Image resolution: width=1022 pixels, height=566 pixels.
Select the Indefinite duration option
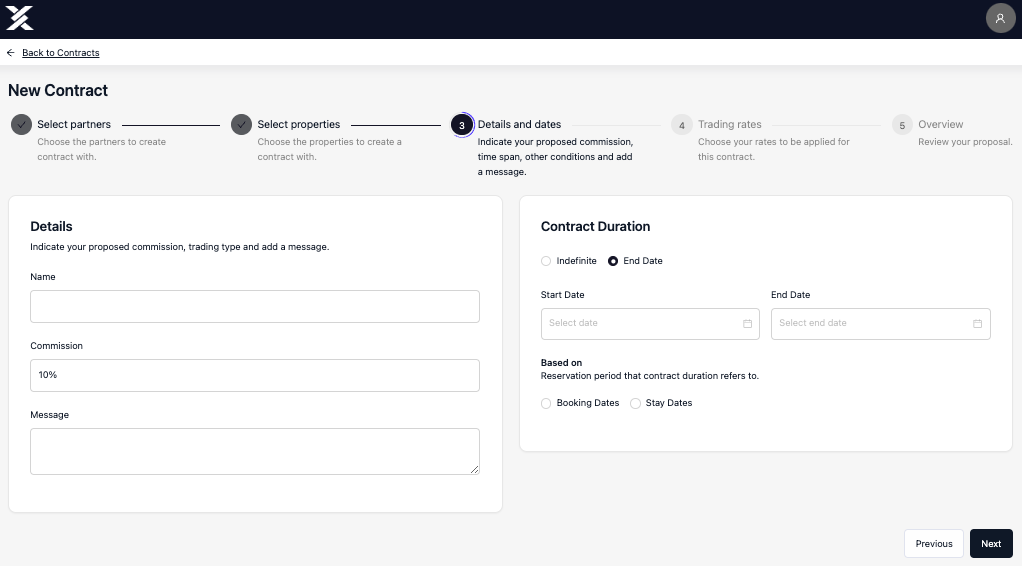tap(546, 261)
